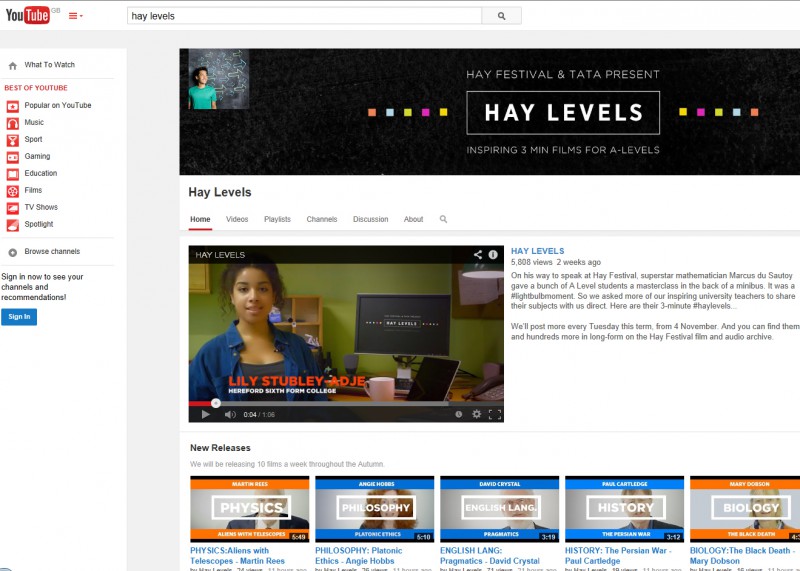Open the guide menu dropdown beside the logo
The height and width of the screenshot is (571, 800).
click(x=76, y=16)
